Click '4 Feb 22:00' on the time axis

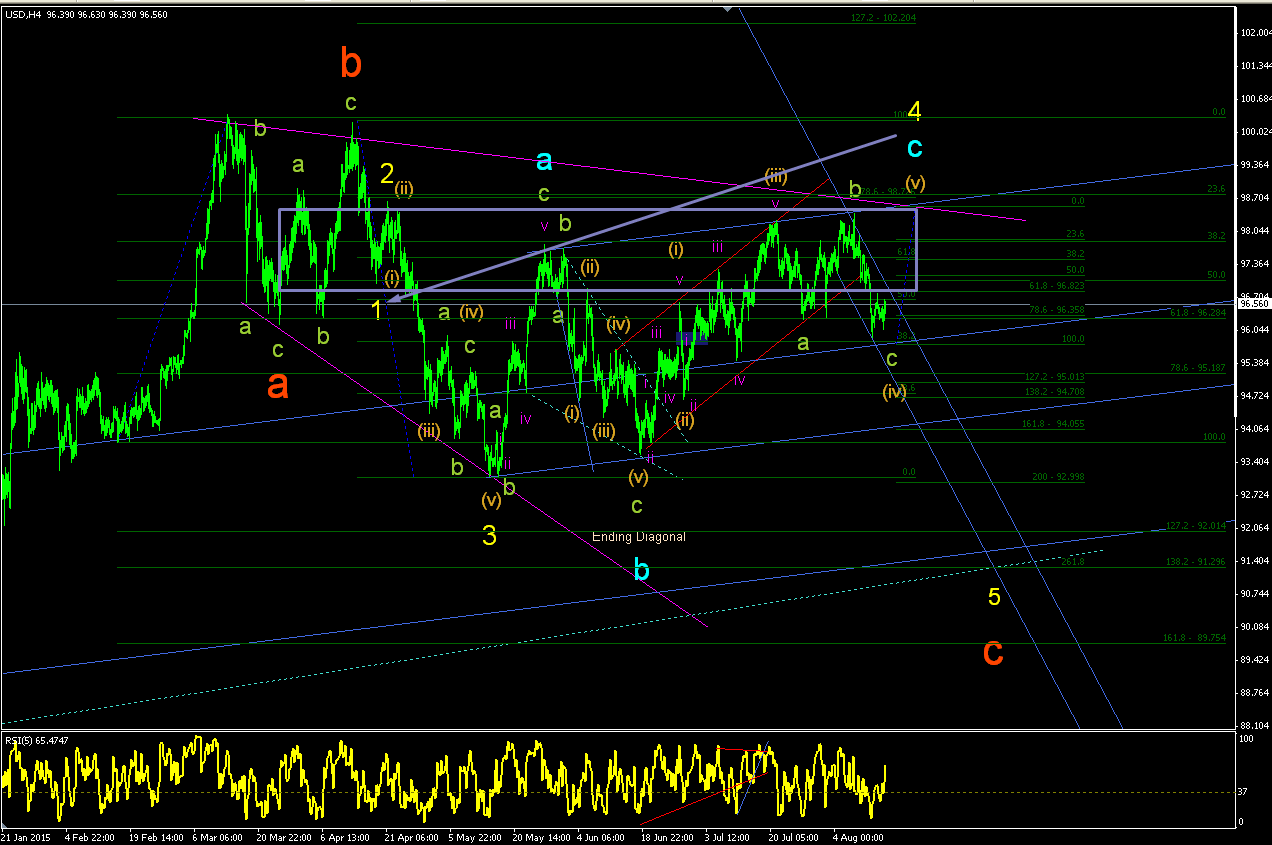coord(89,836)
